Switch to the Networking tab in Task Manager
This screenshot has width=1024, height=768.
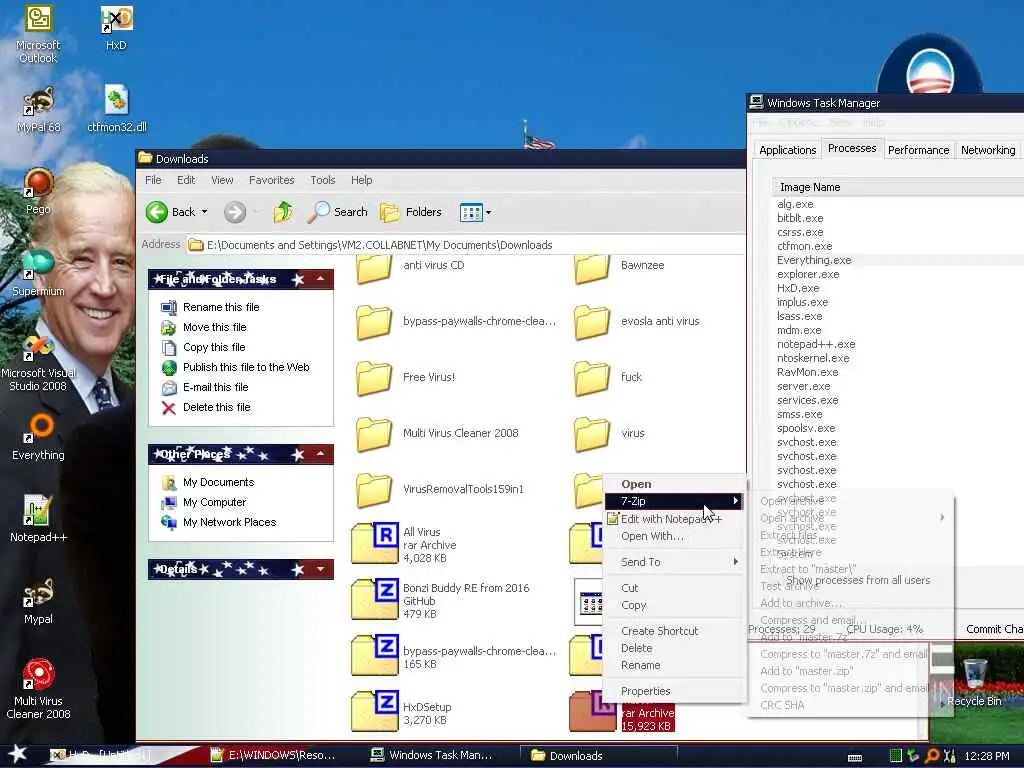[x=987, y=150]
